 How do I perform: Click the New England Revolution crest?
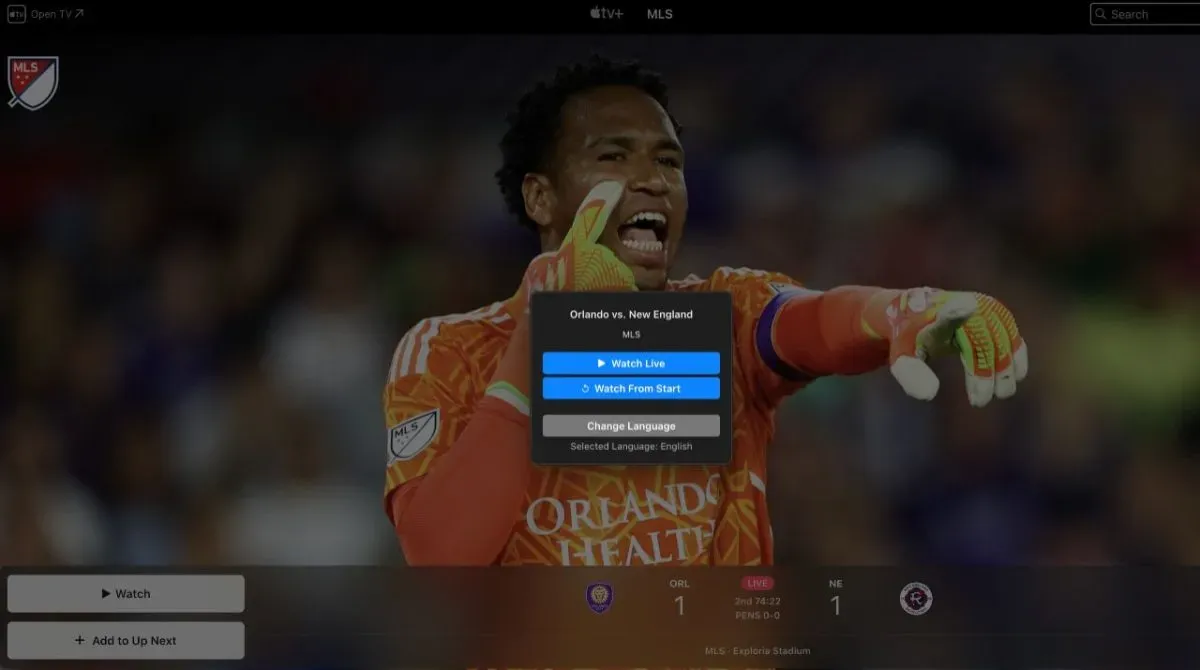click(916, 599)
